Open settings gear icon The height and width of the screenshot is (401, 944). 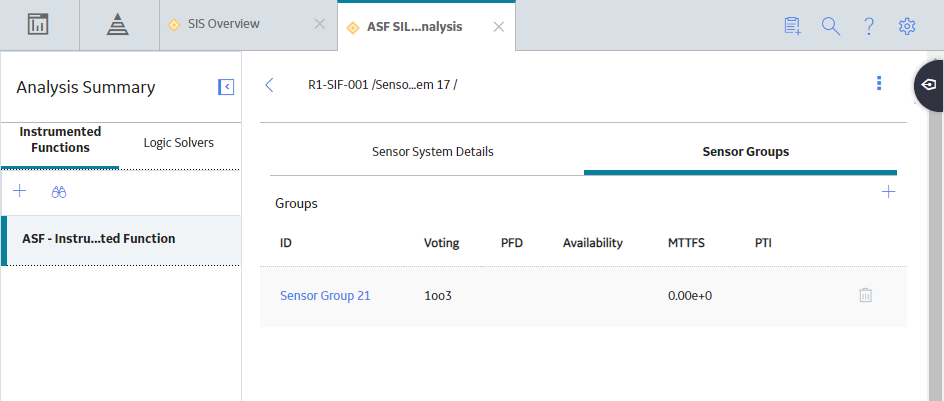(x=907, y=26)
